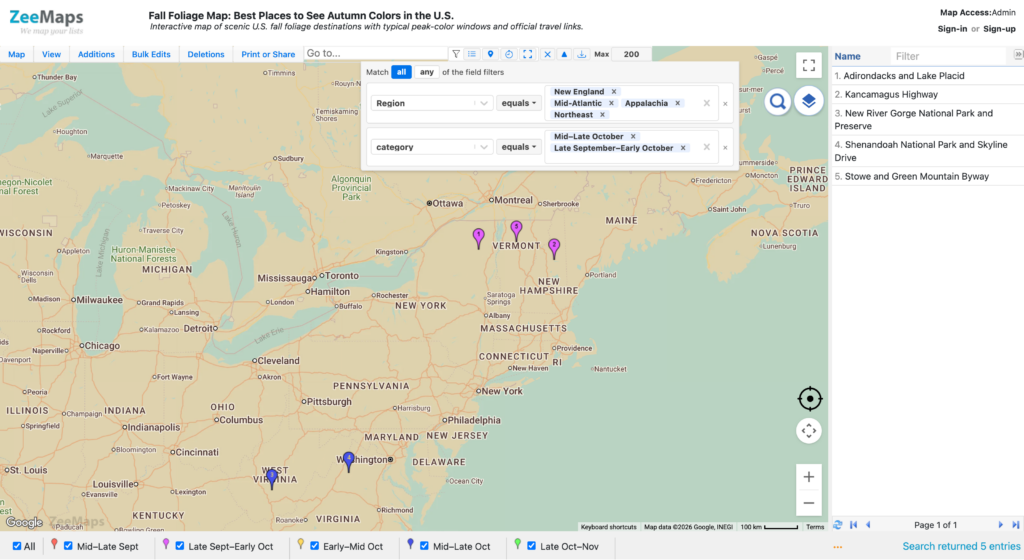Screen dimensions: 1024x560
Task: Click in the Name Filter input field
Action: coord(949,56)
